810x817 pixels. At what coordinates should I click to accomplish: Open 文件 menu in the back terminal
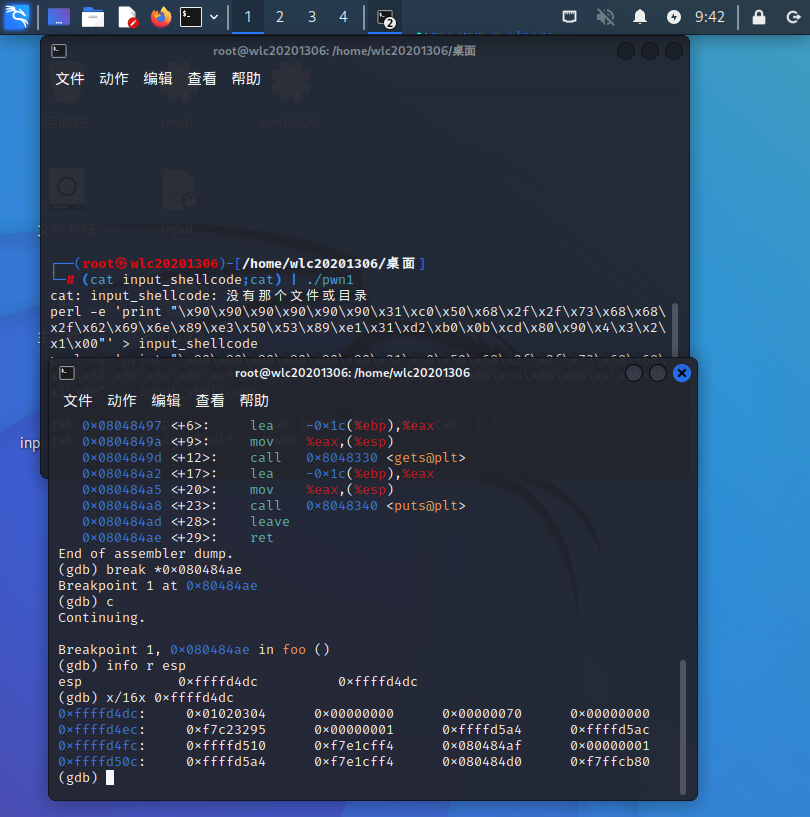(70, 79)
